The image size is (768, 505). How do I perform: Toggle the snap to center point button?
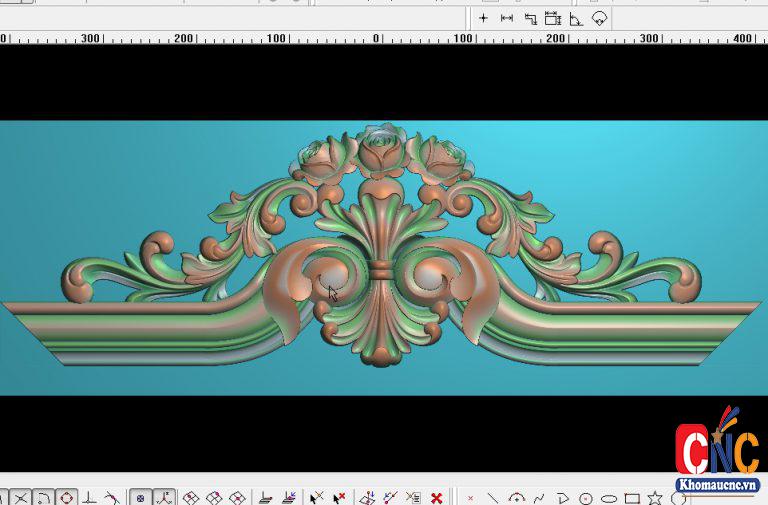point(140,497)
